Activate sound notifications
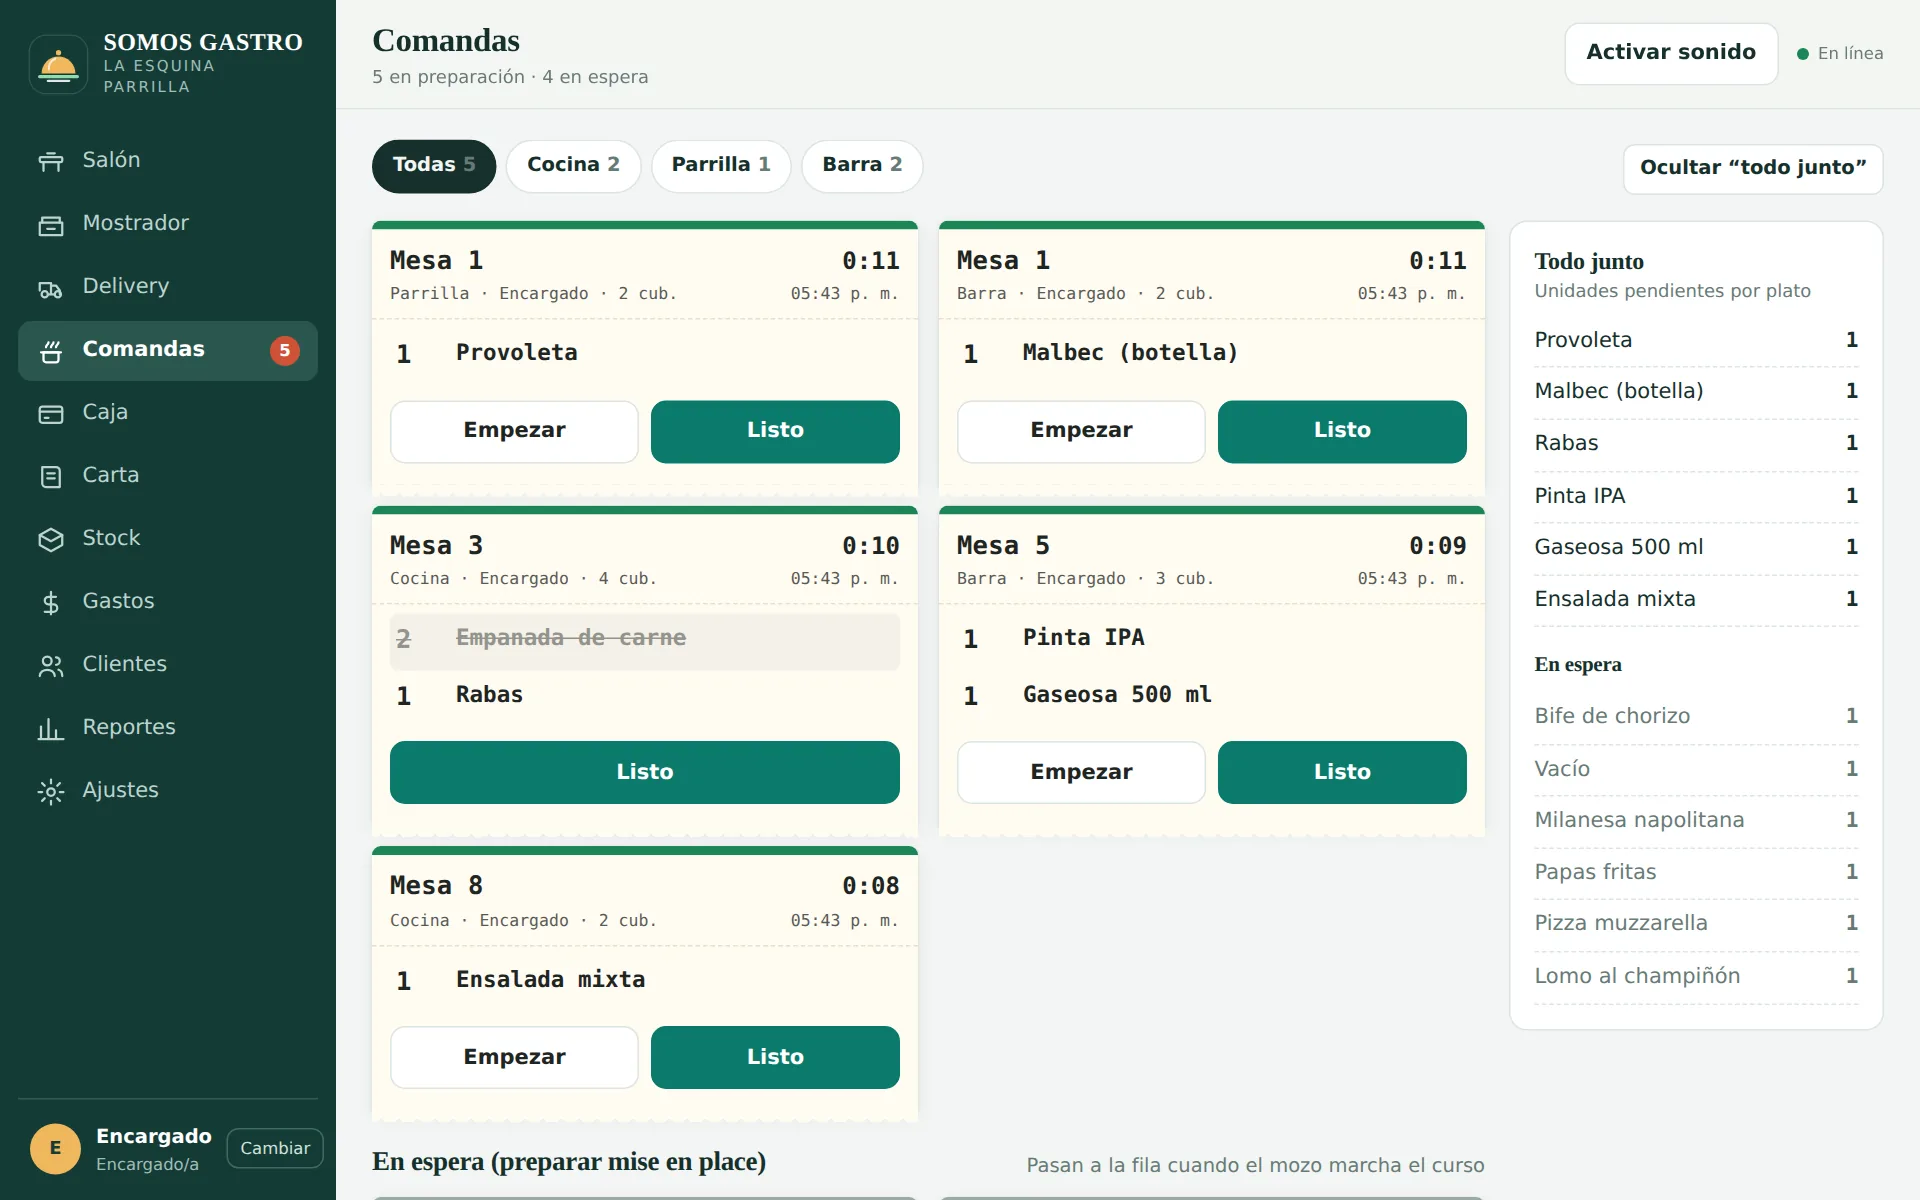 point(1670,53)
